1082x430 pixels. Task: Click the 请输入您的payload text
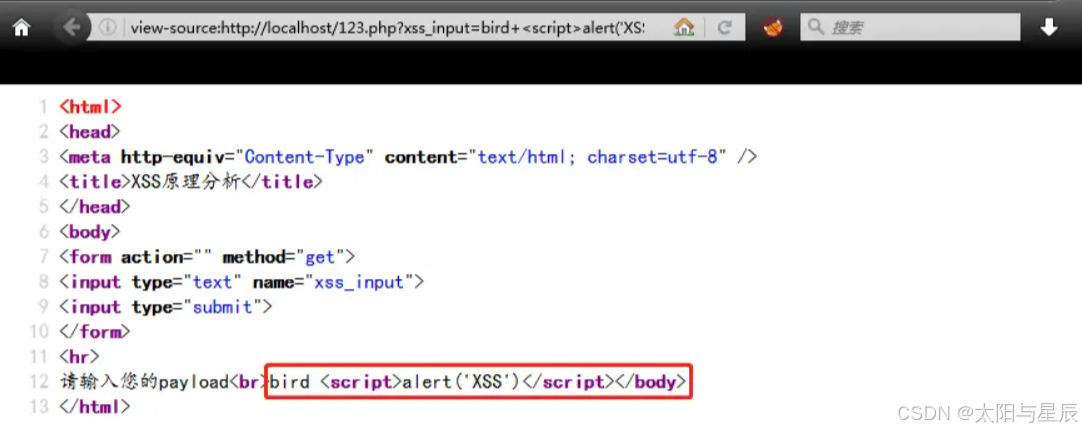pos(144,382)
